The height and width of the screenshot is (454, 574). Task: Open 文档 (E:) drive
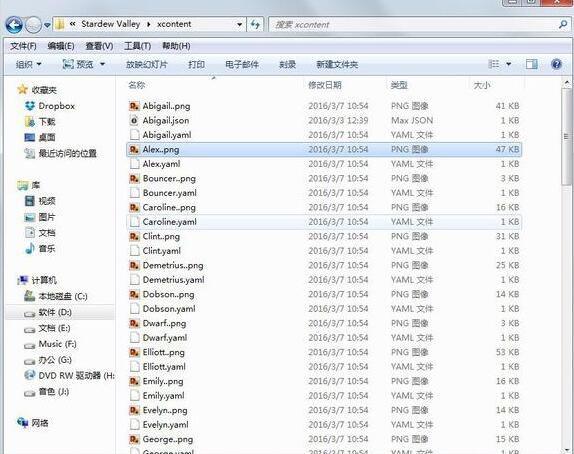(47, 328)
